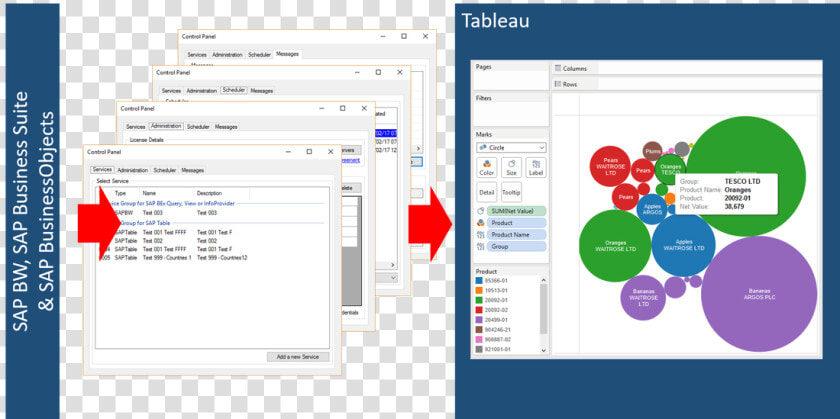
Task: Select green 20092-01 legend swatch
Action: (479, 300)
